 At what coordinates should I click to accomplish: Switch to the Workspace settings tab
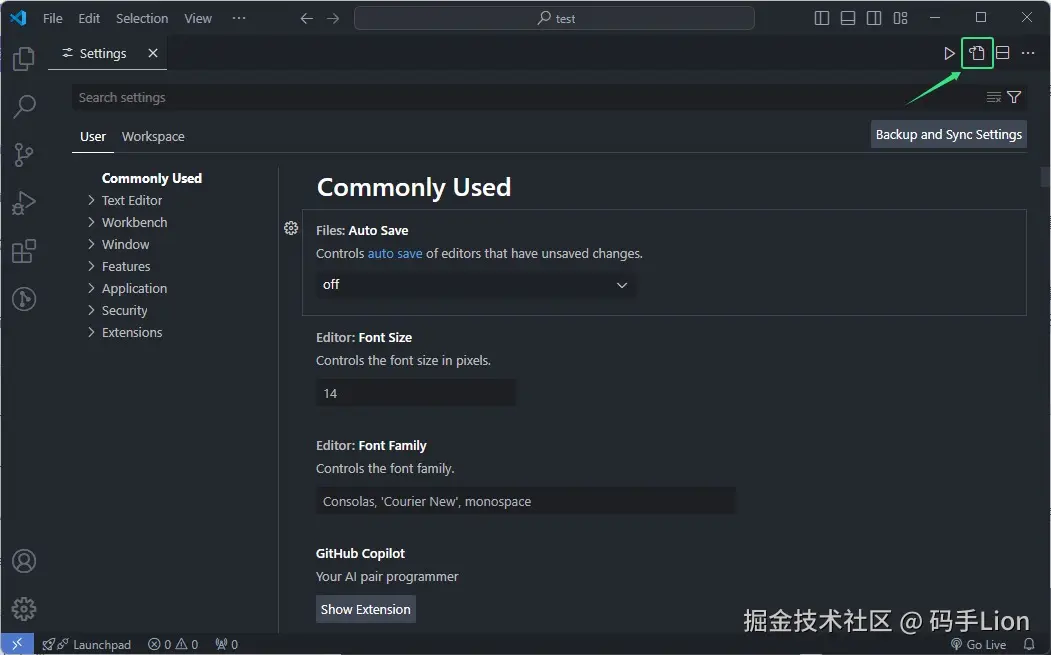pos(153,137)
